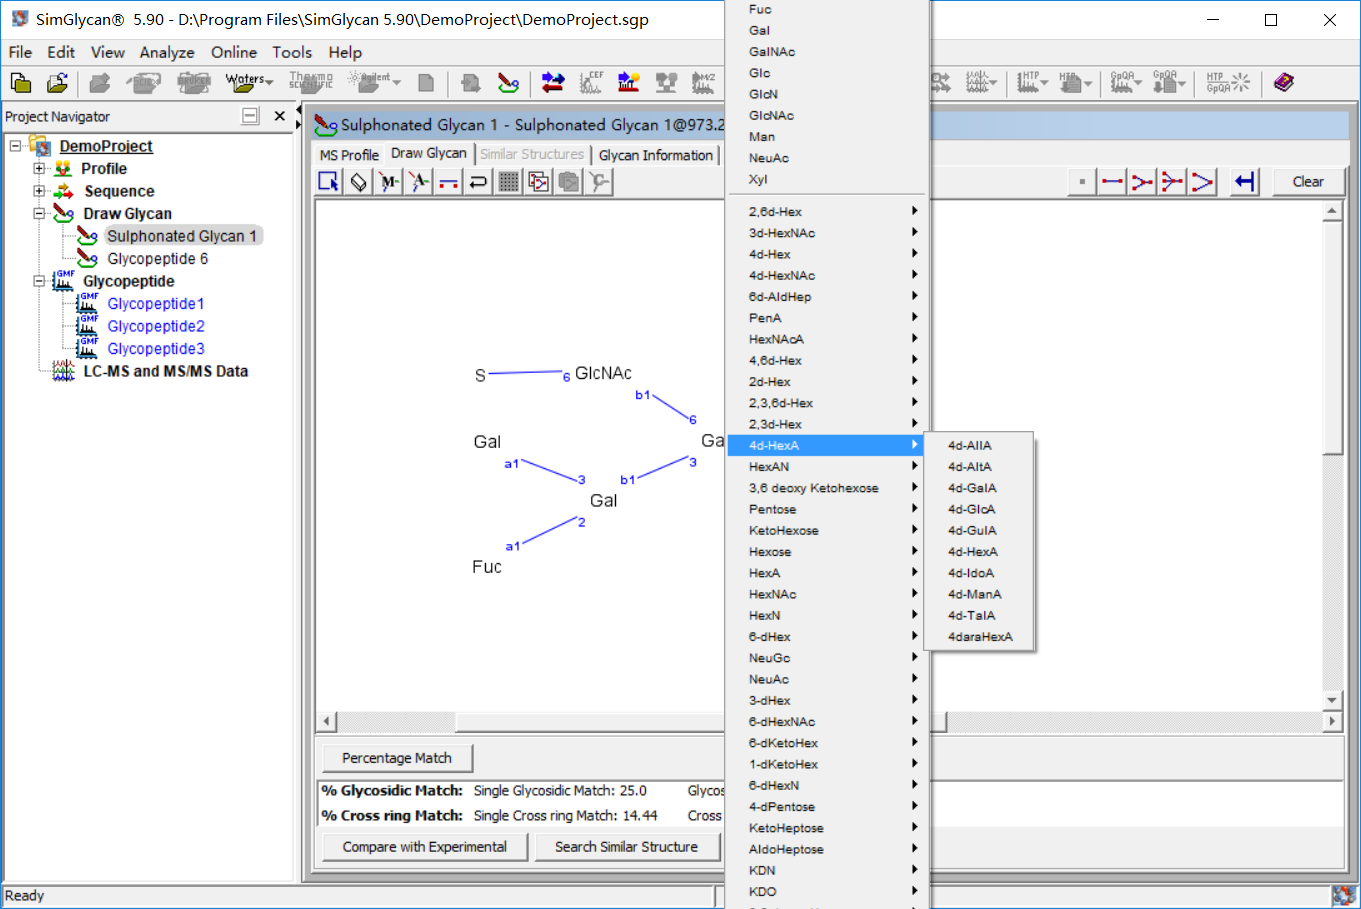Click Compare with Experimental button
The width and height of the screenshot is (1361, 909).
tap(424, 847)
